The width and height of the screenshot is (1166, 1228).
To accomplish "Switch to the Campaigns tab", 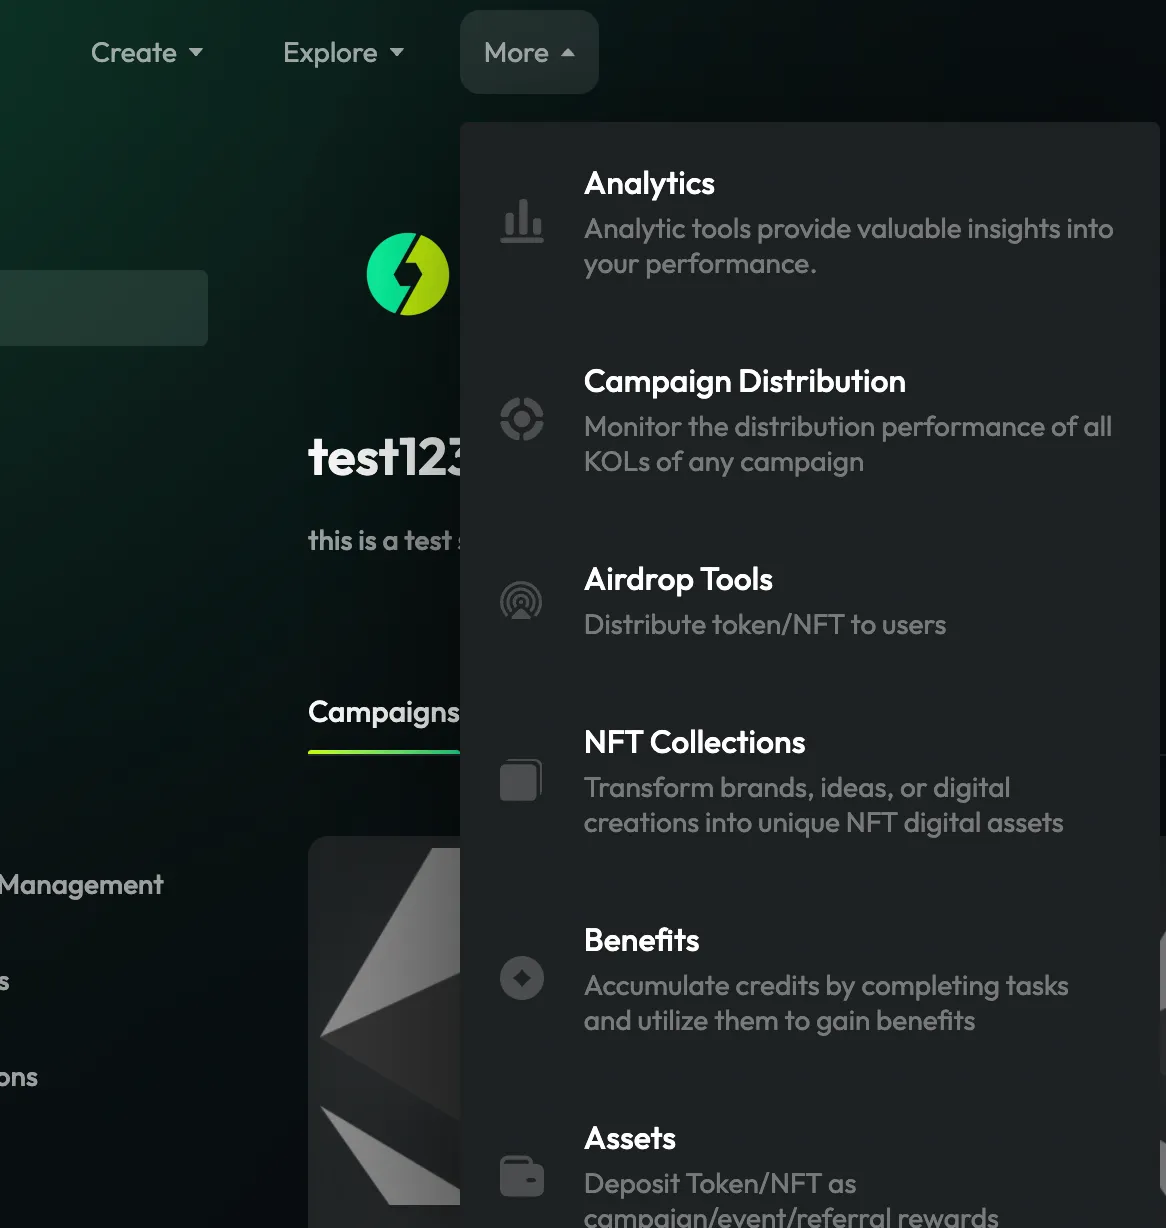I will (x=383, y=713).
